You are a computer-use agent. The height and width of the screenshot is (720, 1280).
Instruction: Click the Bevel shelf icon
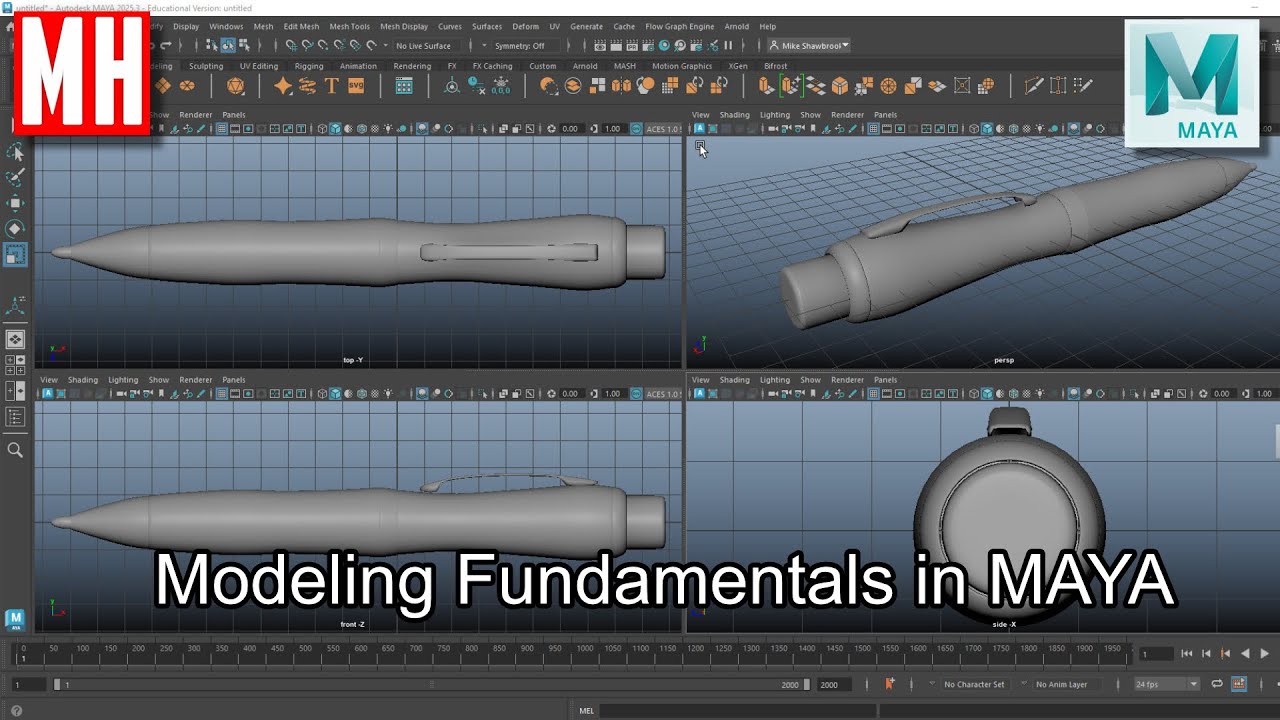[840, 86]
